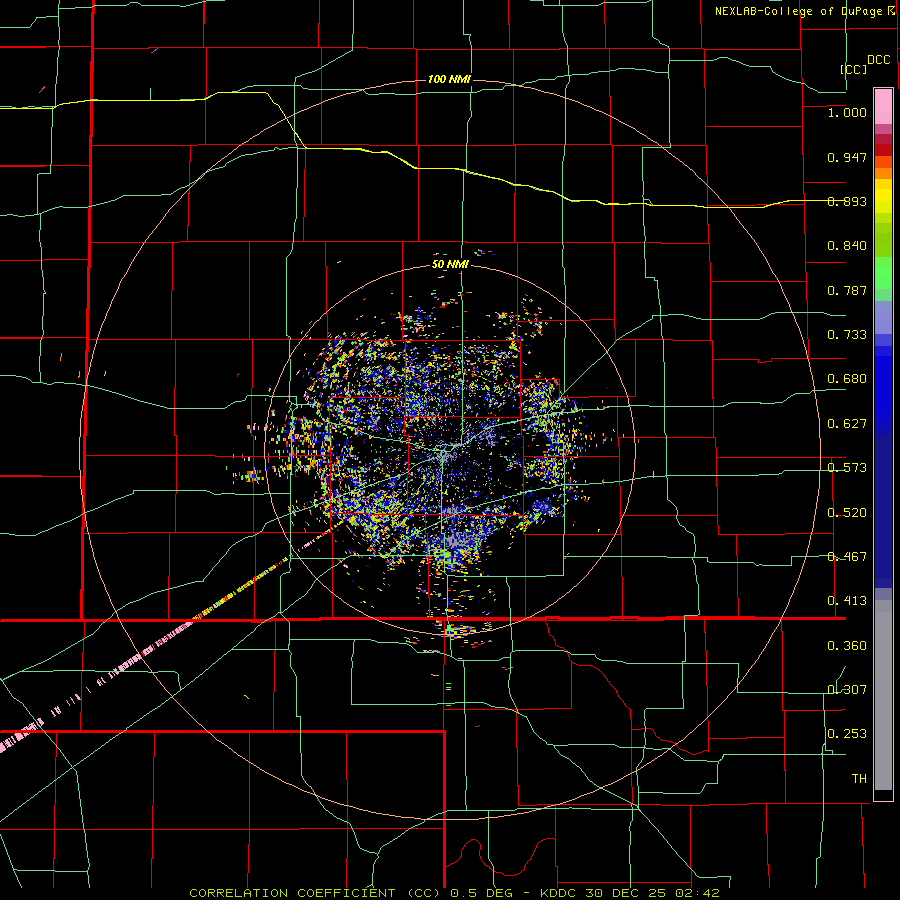Click the "DCC" radar site label

(x=879, y=59)
